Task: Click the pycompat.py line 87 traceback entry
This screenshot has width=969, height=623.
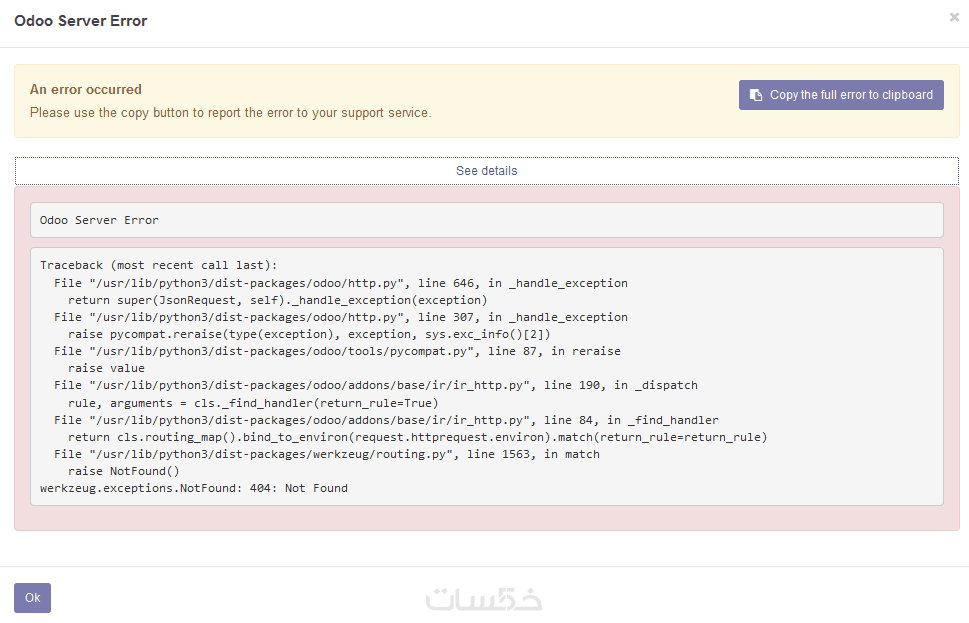Action: pyautogui.click(x=337, y=351)
